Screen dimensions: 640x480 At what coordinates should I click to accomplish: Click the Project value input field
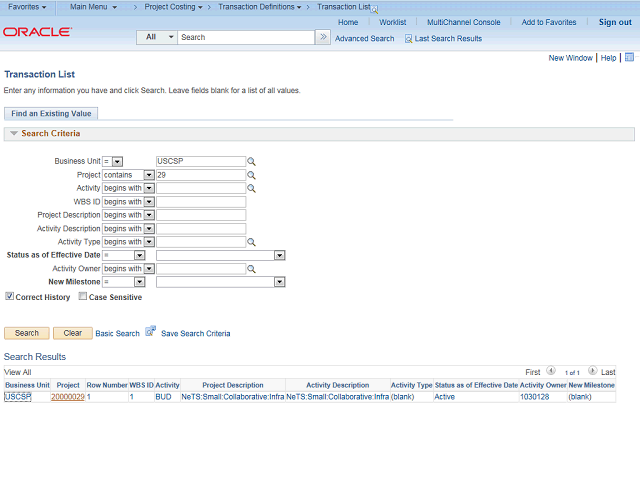click(x=201, y=175)
